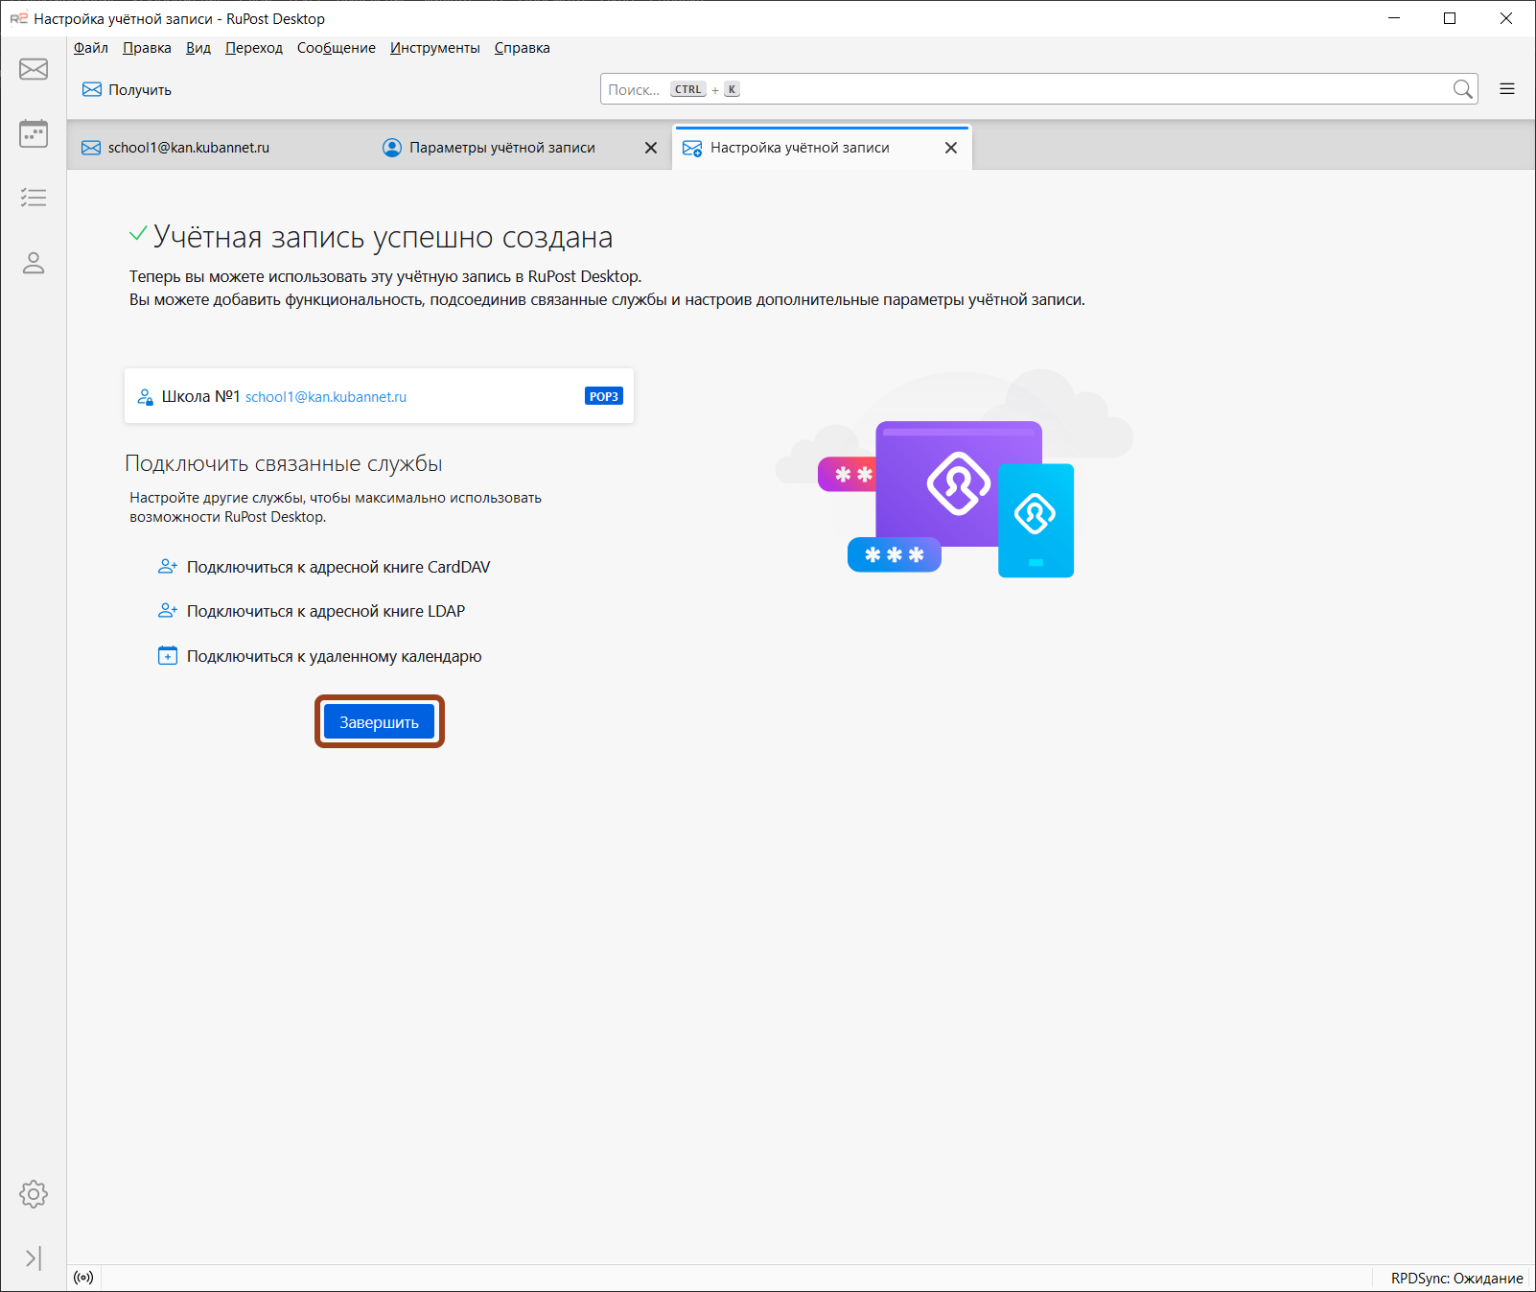Click the POP3 badge on account card
Image resolution: width=1536 pixels, height=1292 pixels.
pos(604,396)
